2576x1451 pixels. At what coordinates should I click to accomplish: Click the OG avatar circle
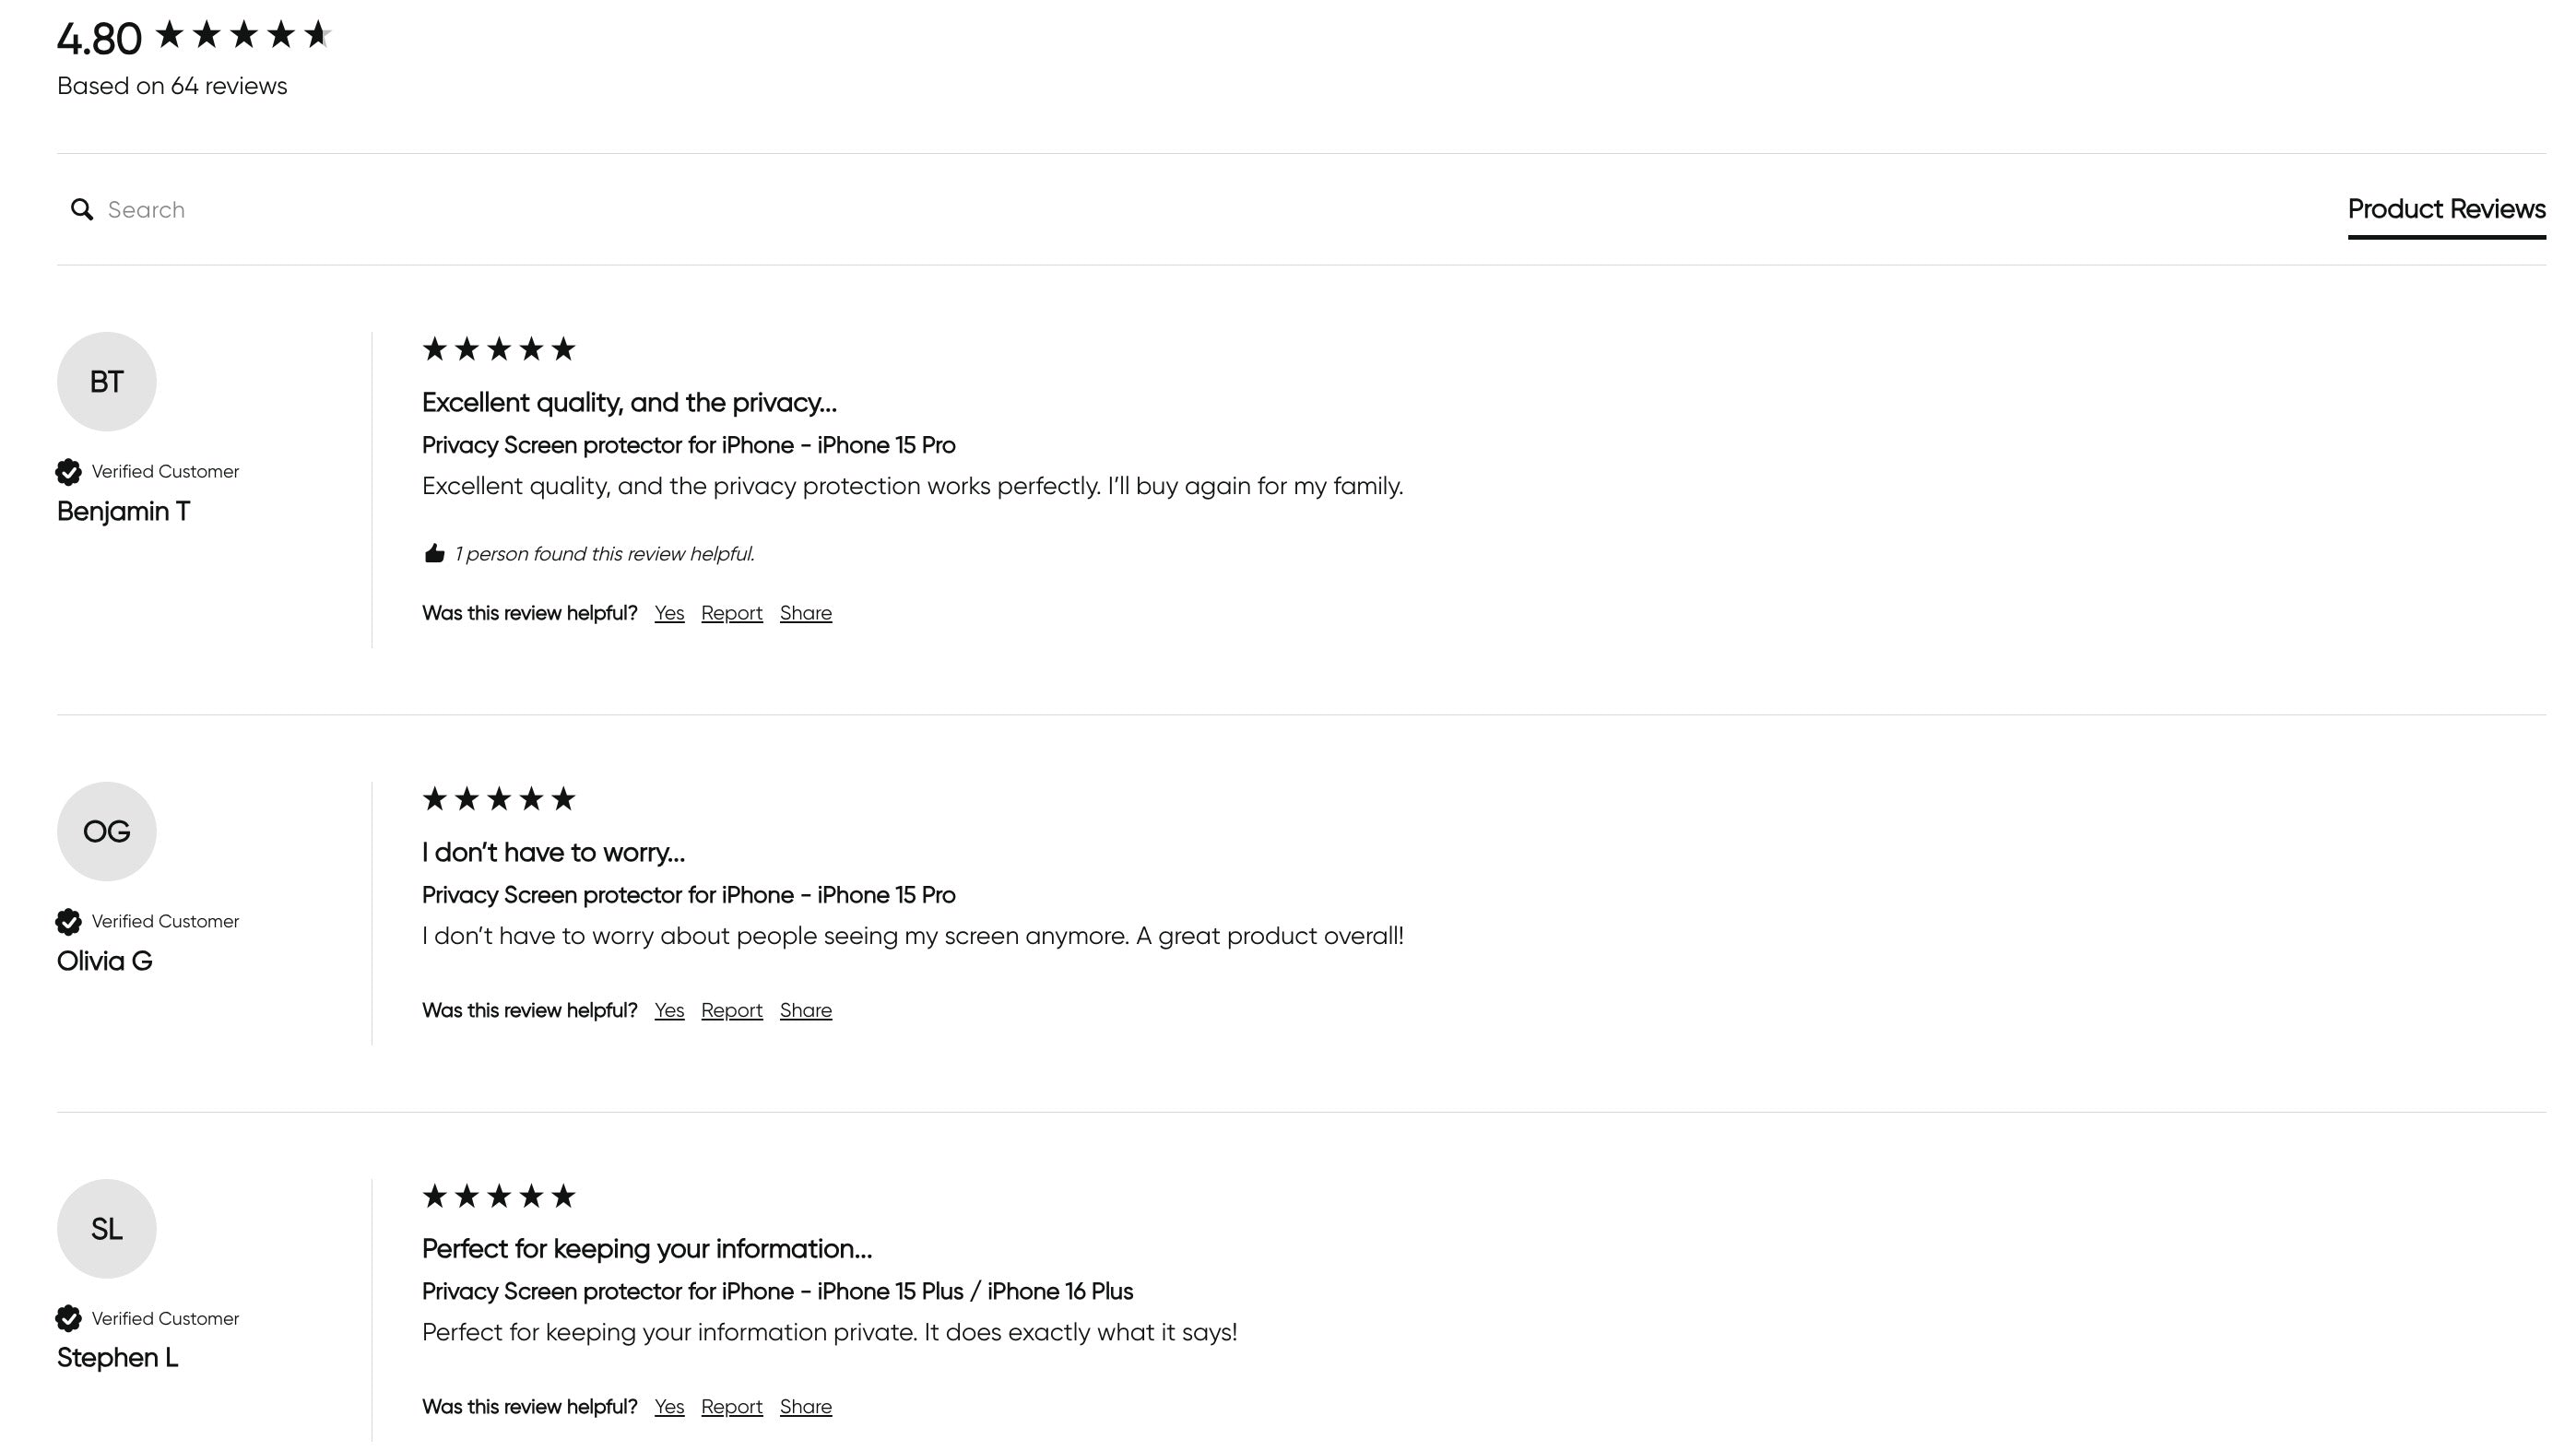107,832
